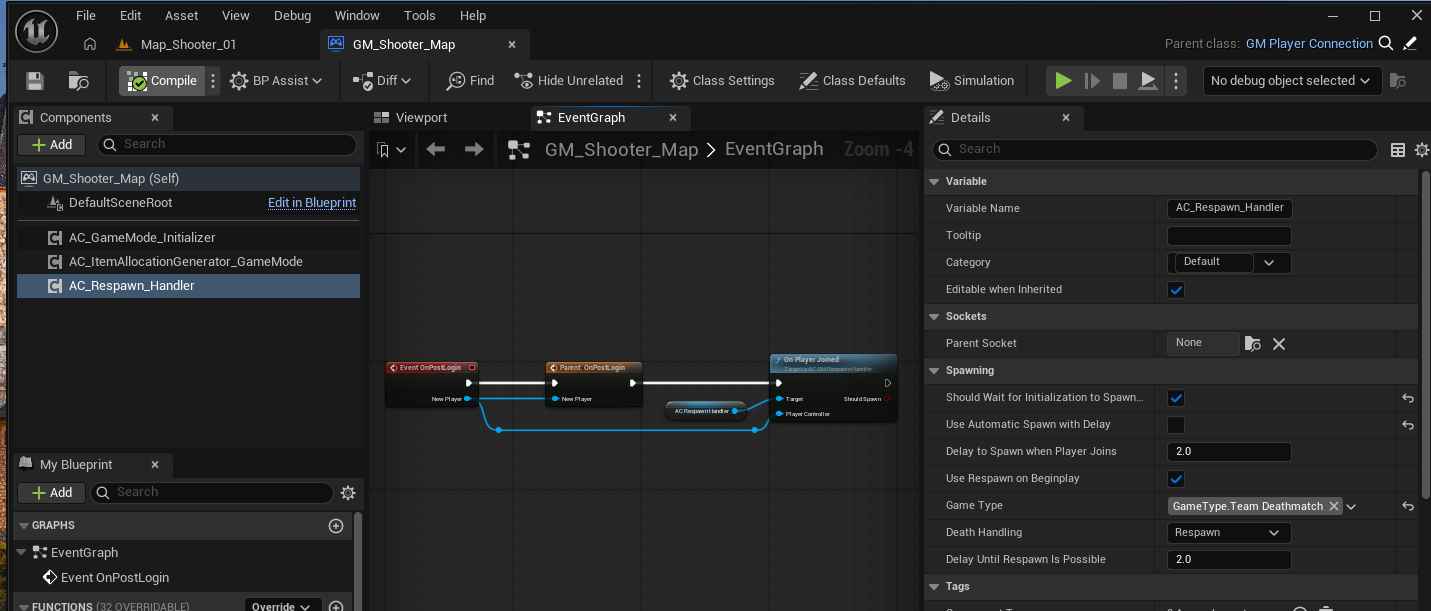Open the Category dropdown
The height and width of the screenshot is (611, 1431).
coord(1229,262)
